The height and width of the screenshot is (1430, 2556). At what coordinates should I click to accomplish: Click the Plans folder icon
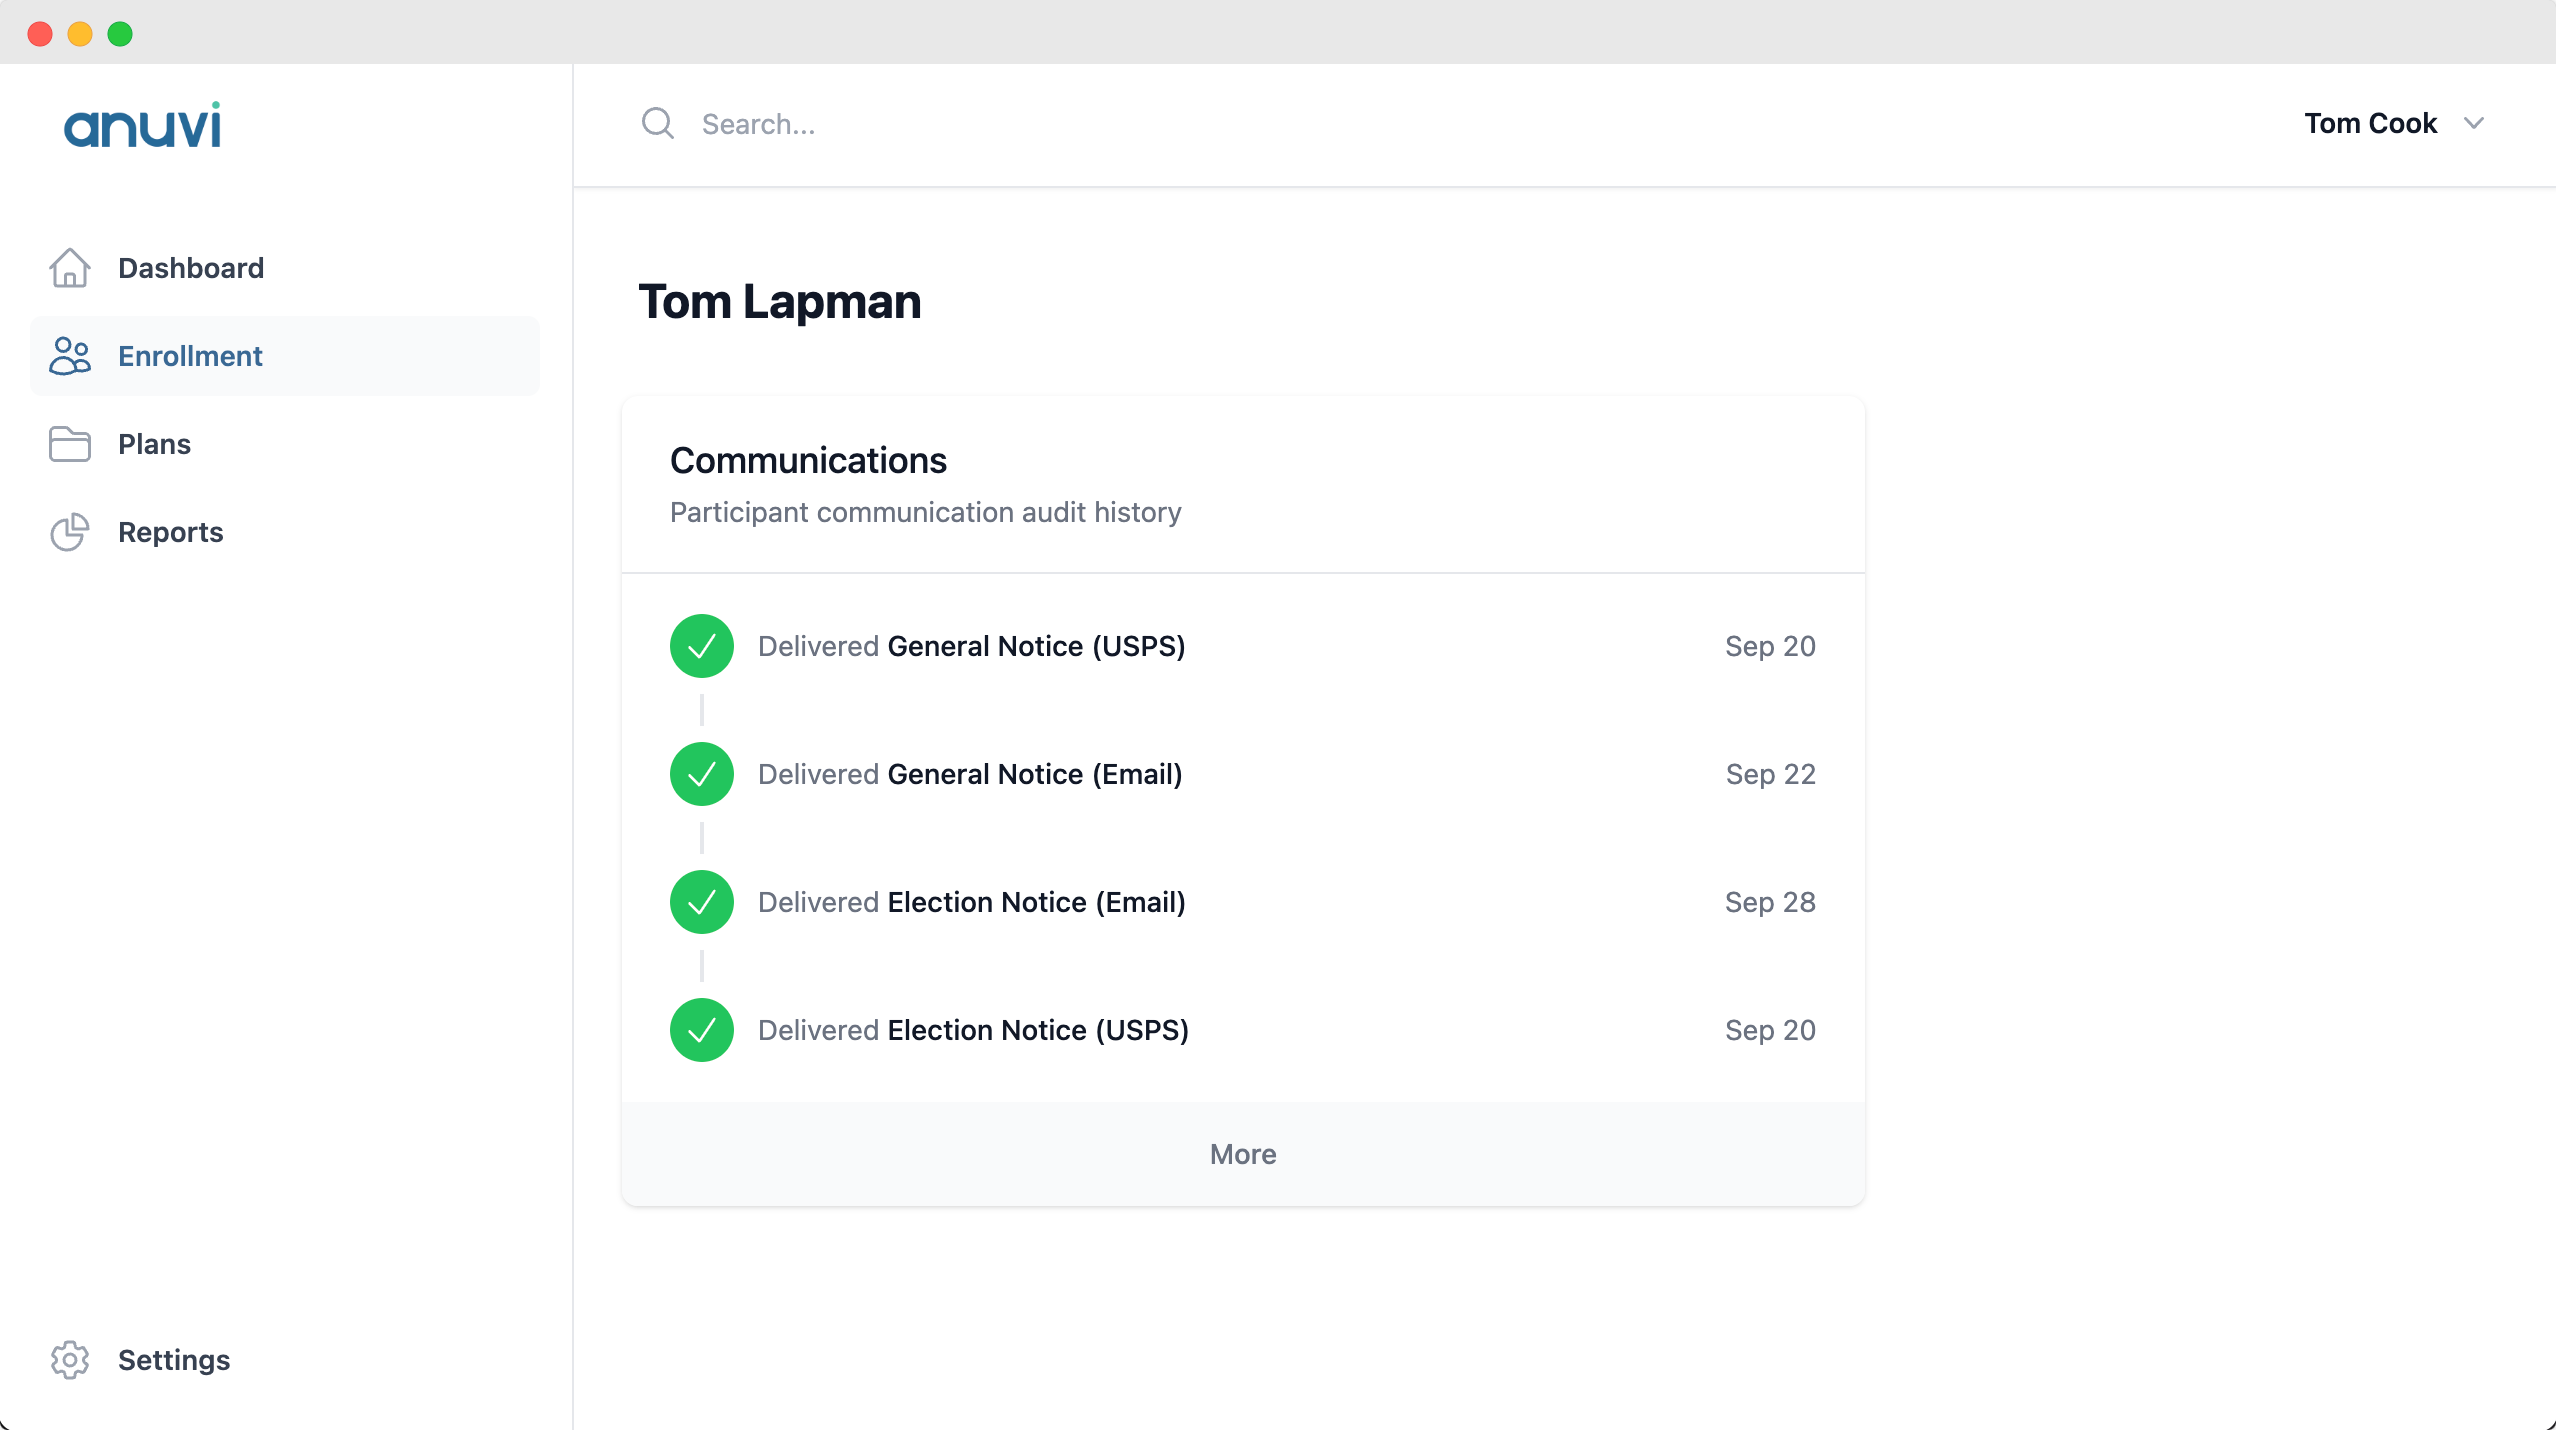click(x=70, y=444)
